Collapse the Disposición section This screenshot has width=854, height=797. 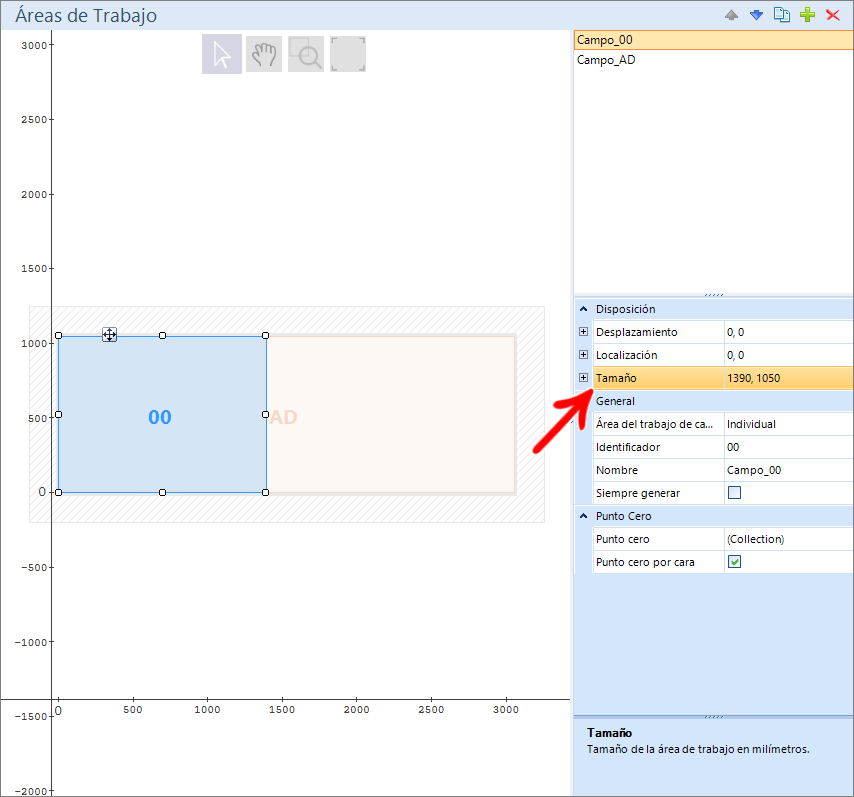[583, 309]
